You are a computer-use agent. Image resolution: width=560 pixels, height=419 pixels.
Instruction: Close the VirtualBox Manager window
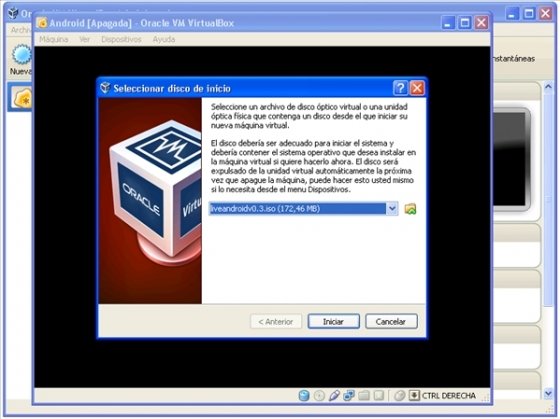pos(545,14)
